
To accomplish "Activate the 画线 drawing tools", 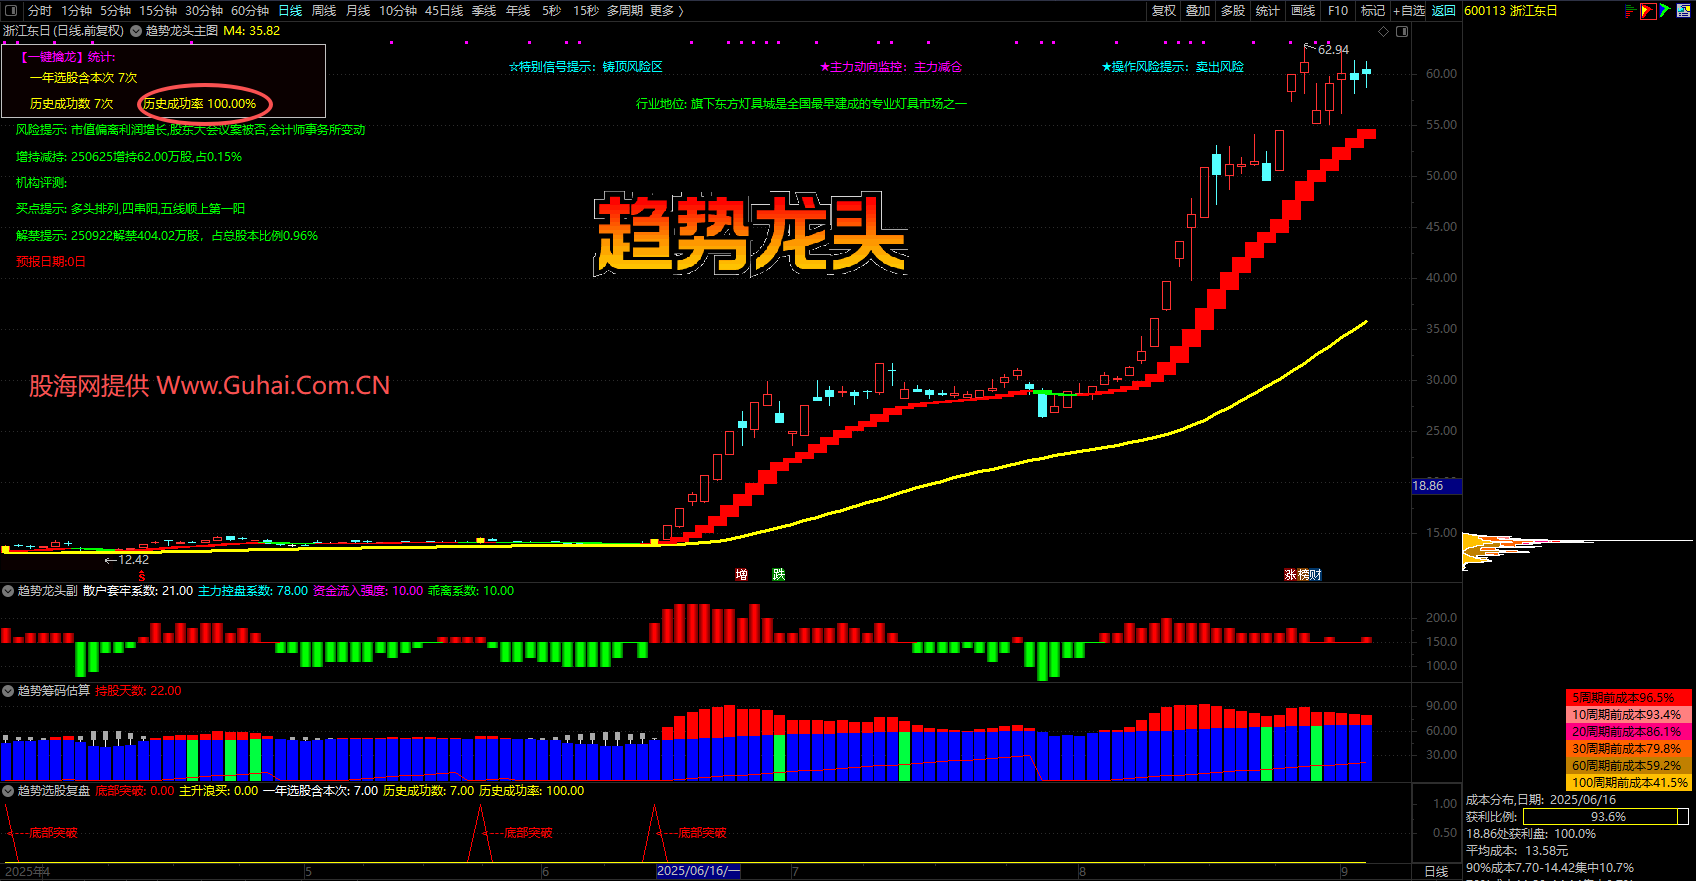I will click(1303, 10).
